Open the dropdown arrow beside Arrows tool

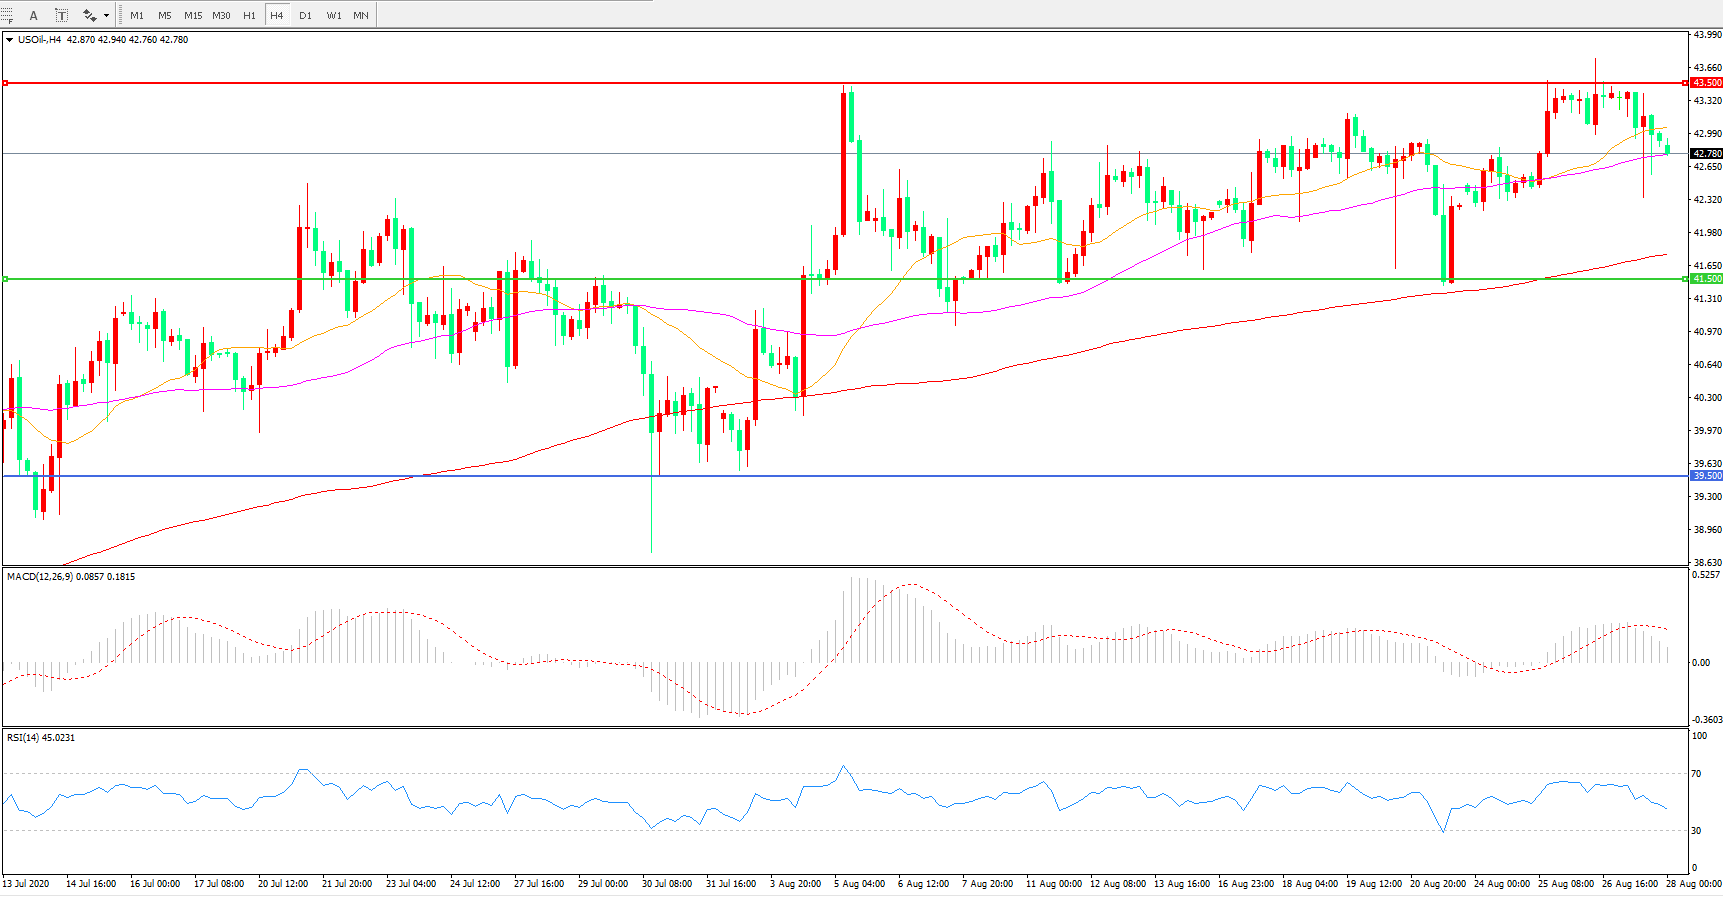[x=106, y=15]
